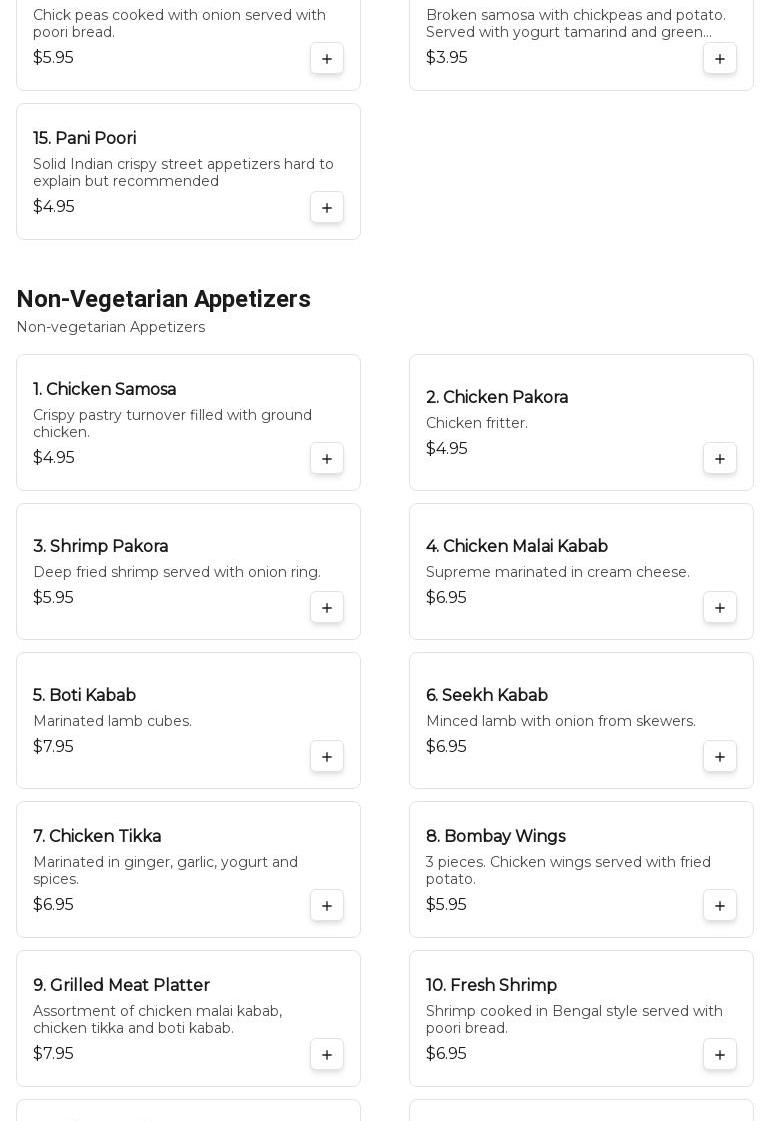This screenshot has height=1121, width=770.
Task: Open the Chicken Samosa item title
Action: click(105, 390)
